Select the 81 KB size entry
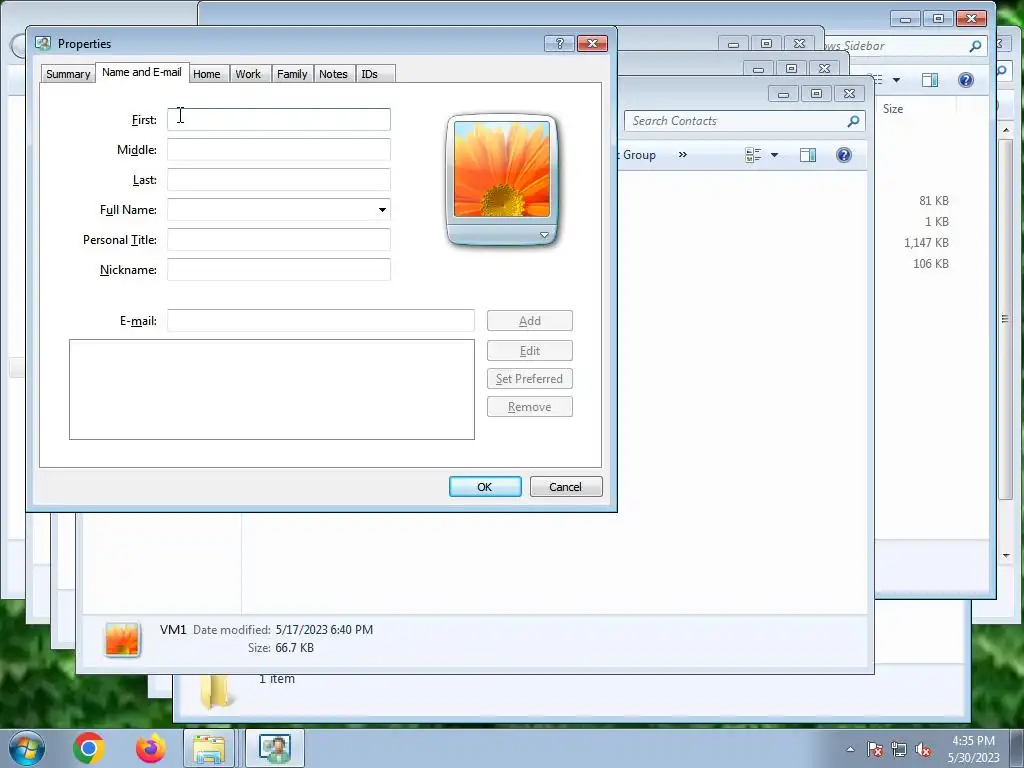Image resolution: width=1024 pixels, height=768 pixels. (x=933, y=200)
